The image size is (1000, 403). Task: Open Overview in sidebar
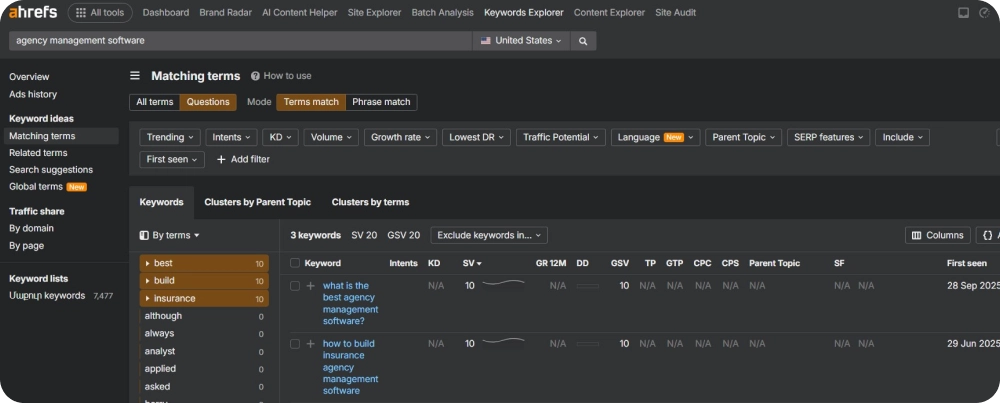(29, 77)
